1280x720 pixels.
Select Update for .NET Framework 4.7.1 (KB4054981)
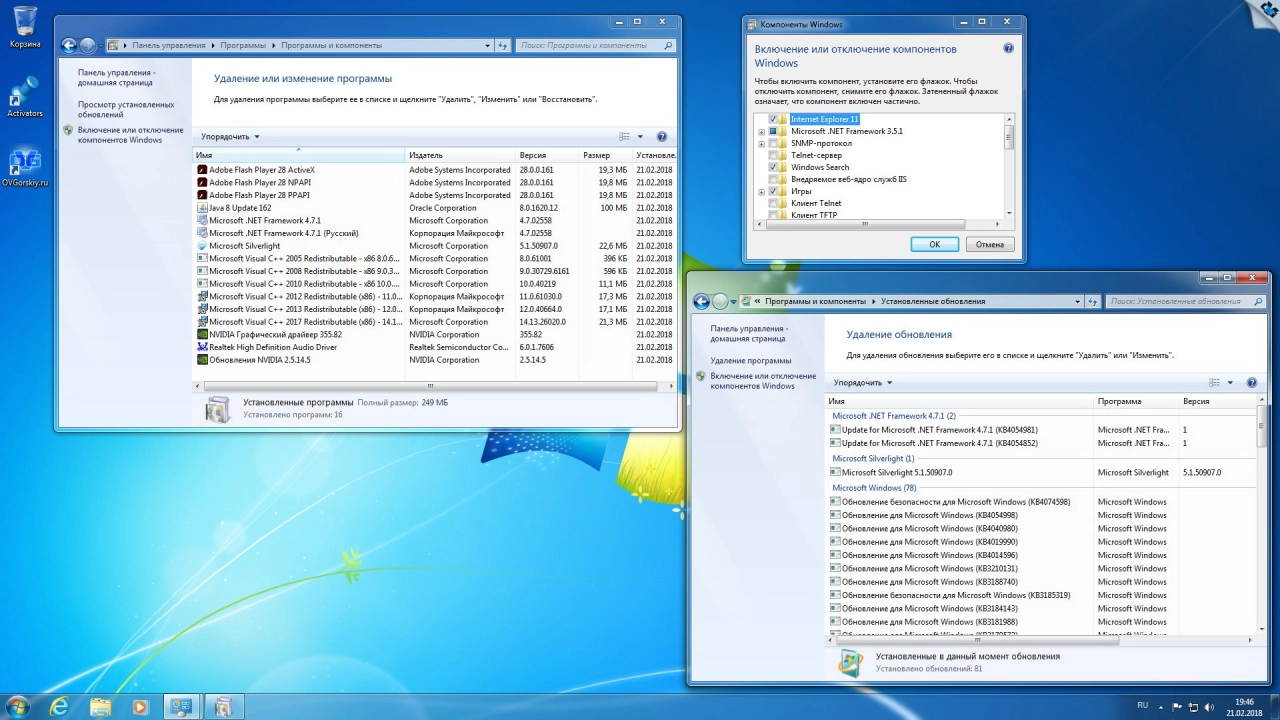(x=1042, y=429)
